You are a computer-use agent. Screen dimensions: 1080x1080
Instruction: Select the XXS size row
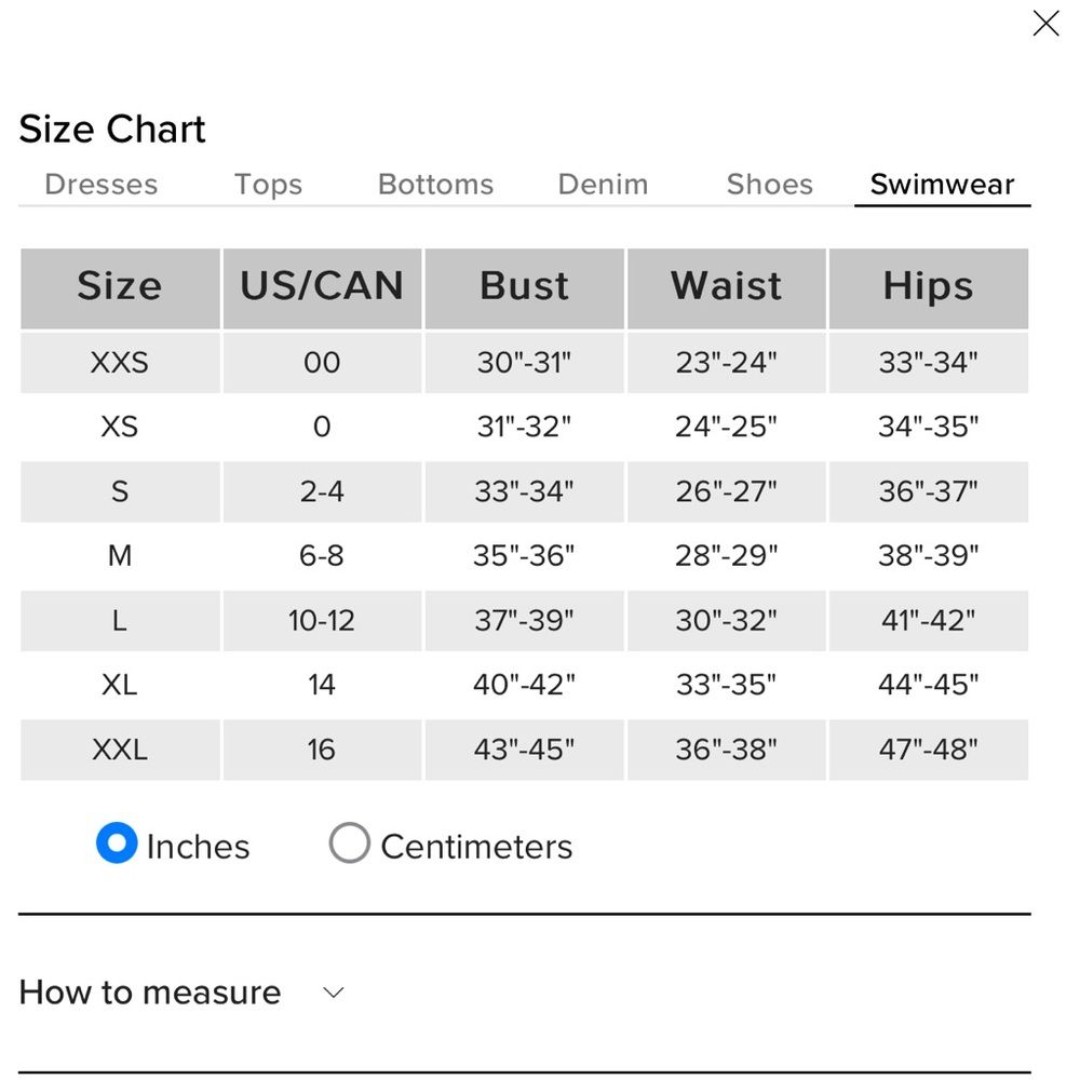(x=524, y=362)
